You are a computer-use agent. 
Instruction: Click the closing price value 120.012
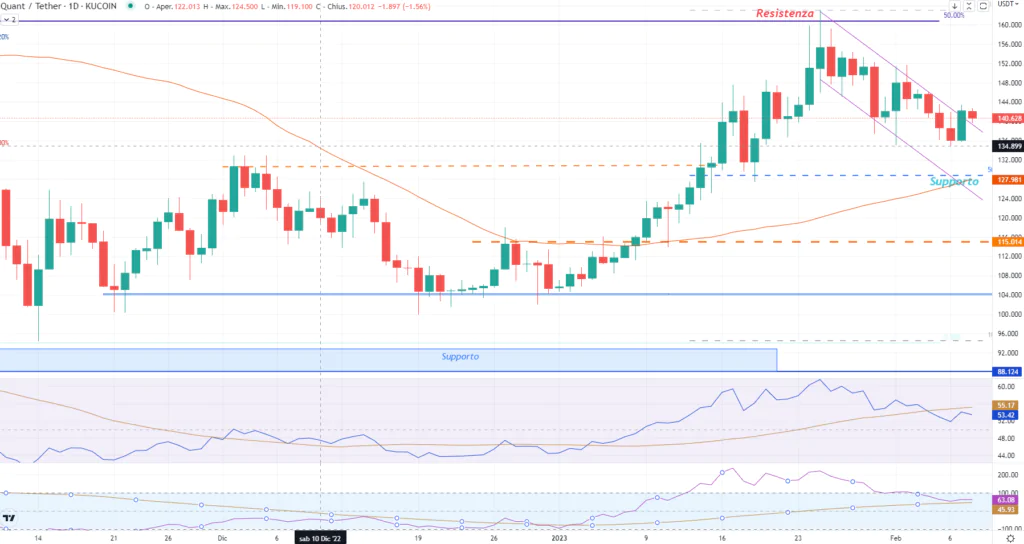pyautogui.click(x=361, y=7)
